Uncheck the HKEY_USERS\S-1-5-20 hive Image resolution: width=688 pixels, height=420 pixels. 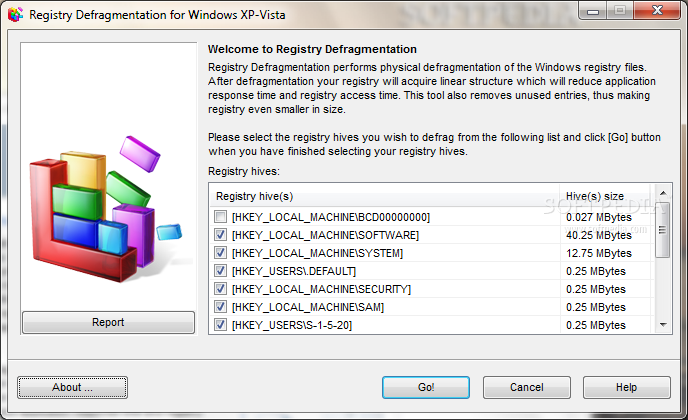point(220,325)
